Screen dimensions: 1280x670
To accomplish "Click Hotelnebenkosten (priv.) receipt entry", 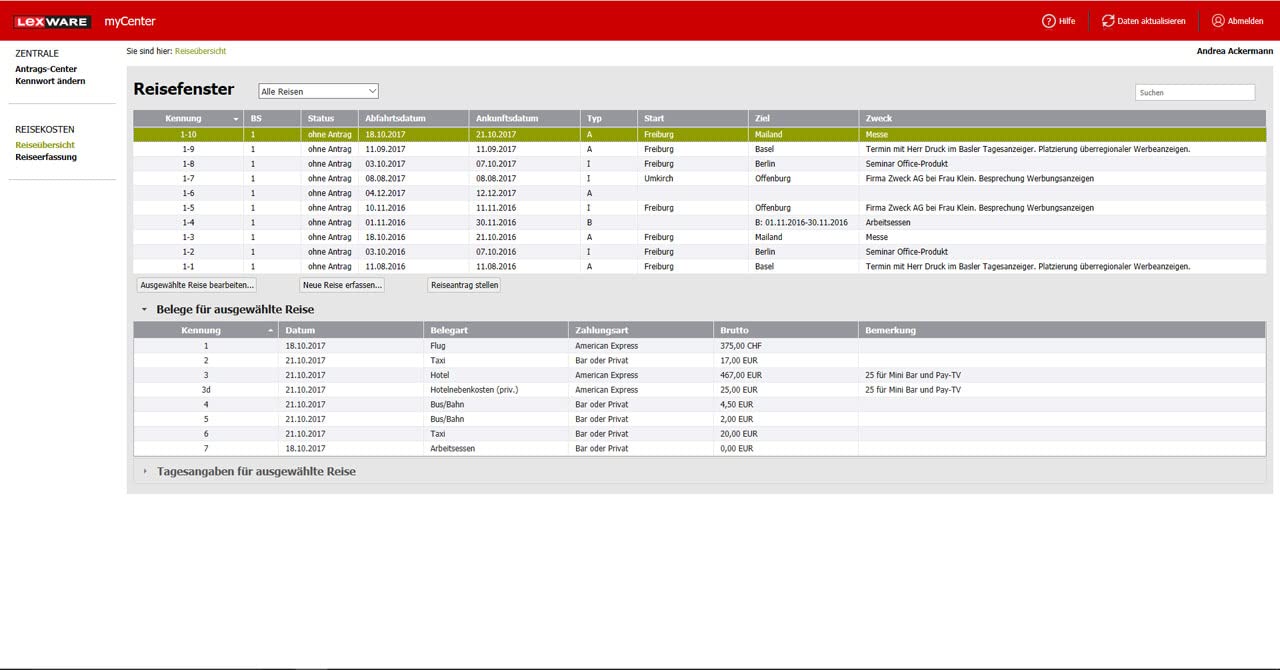I will pyautogui.click(x=474, y=390).
